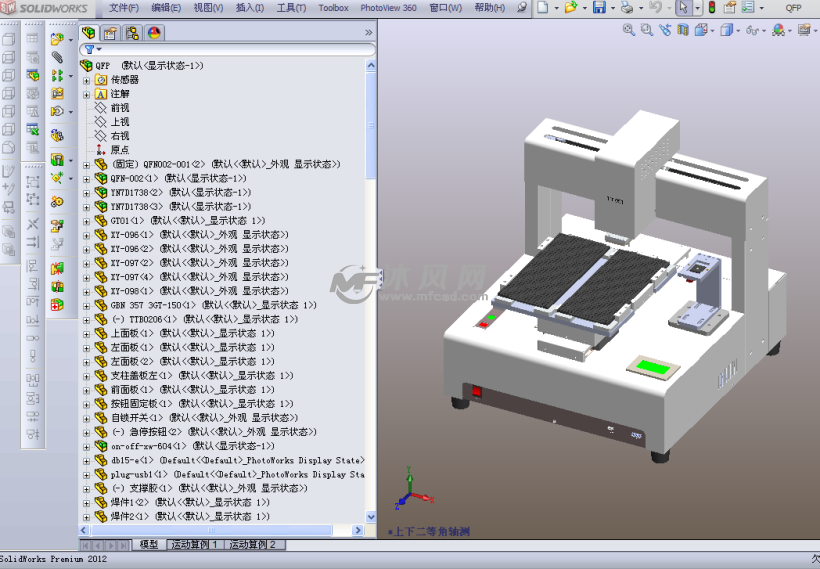Click the Edit Appearance sphere icon
The image size is (820, 569).
click(778, 30)
